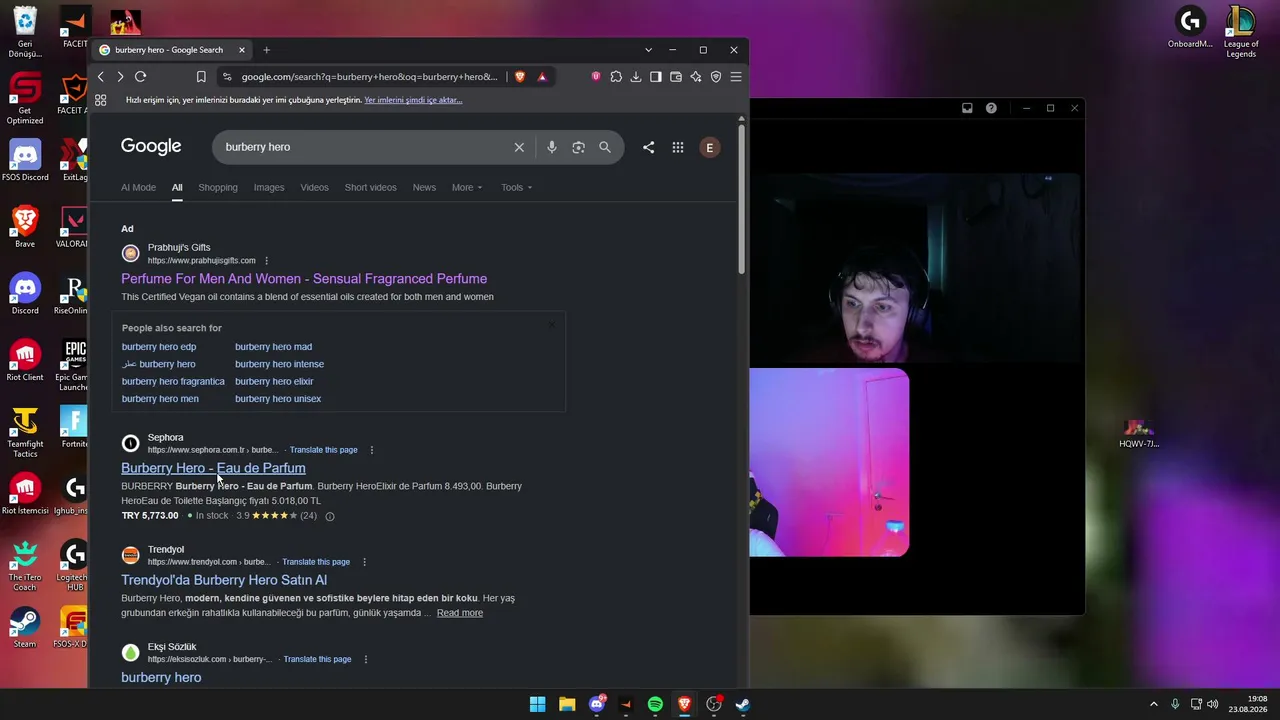
Task: Open the Perfume For Men And Women ad
Action: 304,279
